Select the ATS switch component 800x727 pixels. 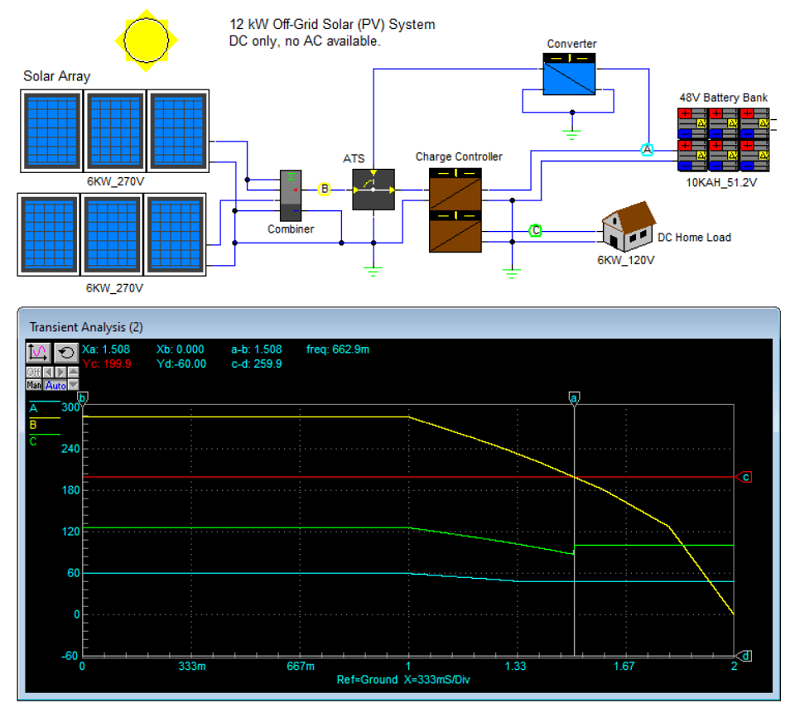[x=372, y=188]
